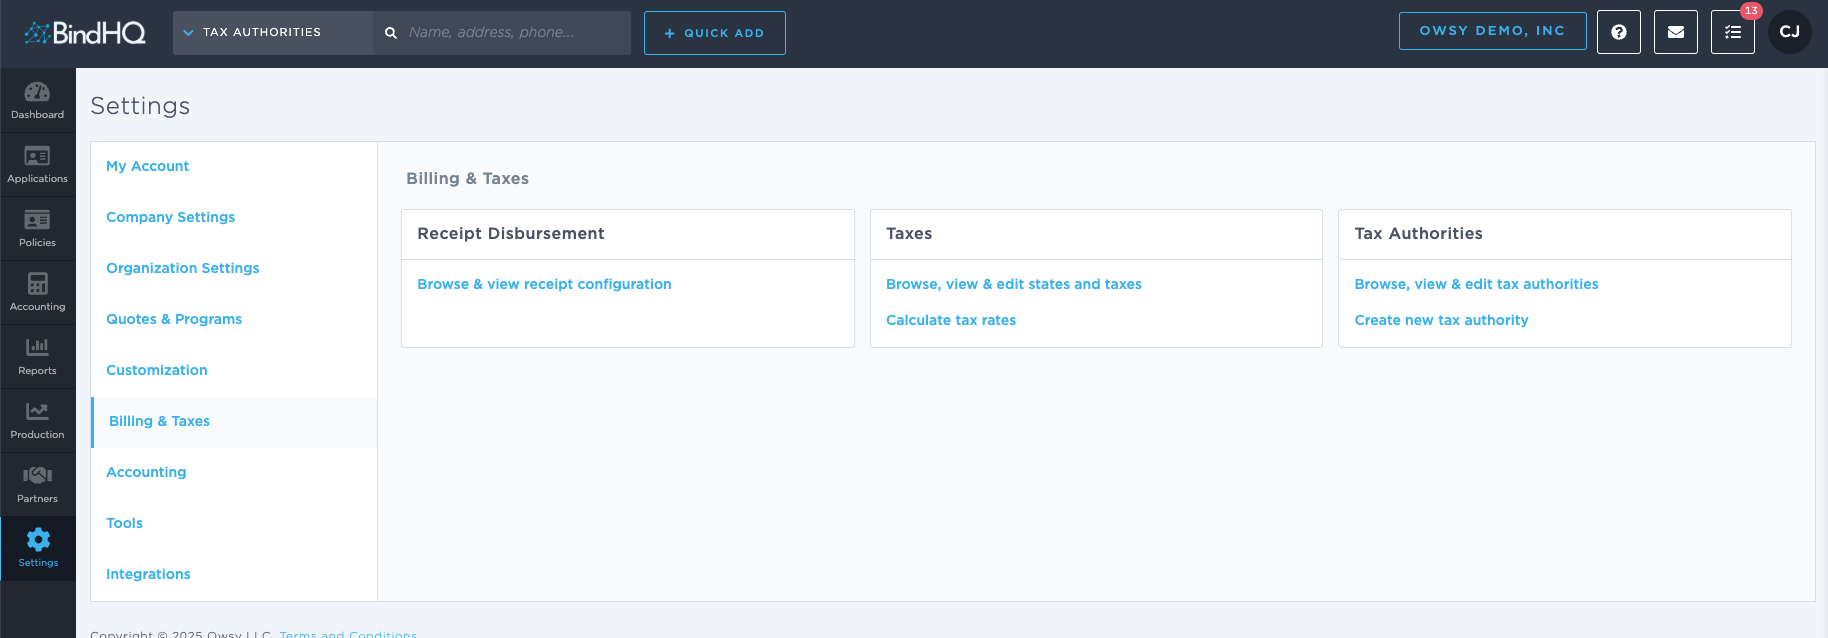1828x638 pixels.
Task: Click the red 13 notification badge
Action: (x=1751, y=11)
